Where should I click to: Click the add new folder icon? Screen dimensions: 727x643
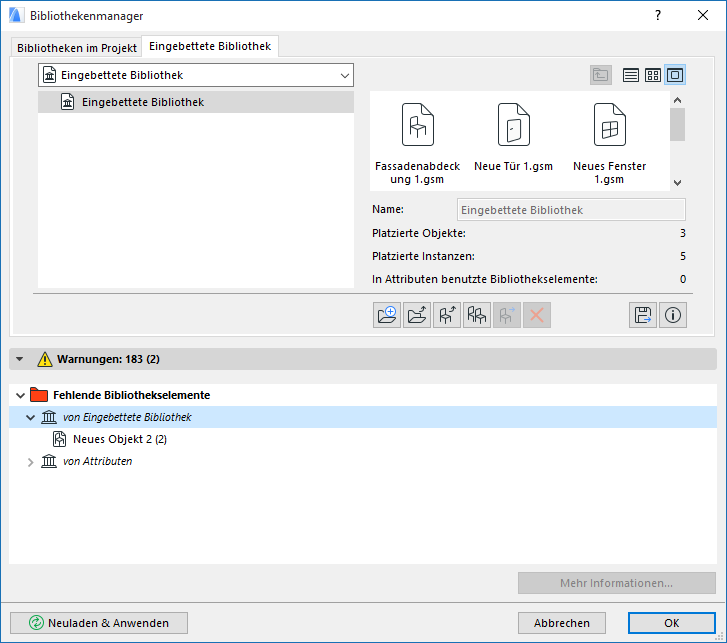(x=387, y=315)
